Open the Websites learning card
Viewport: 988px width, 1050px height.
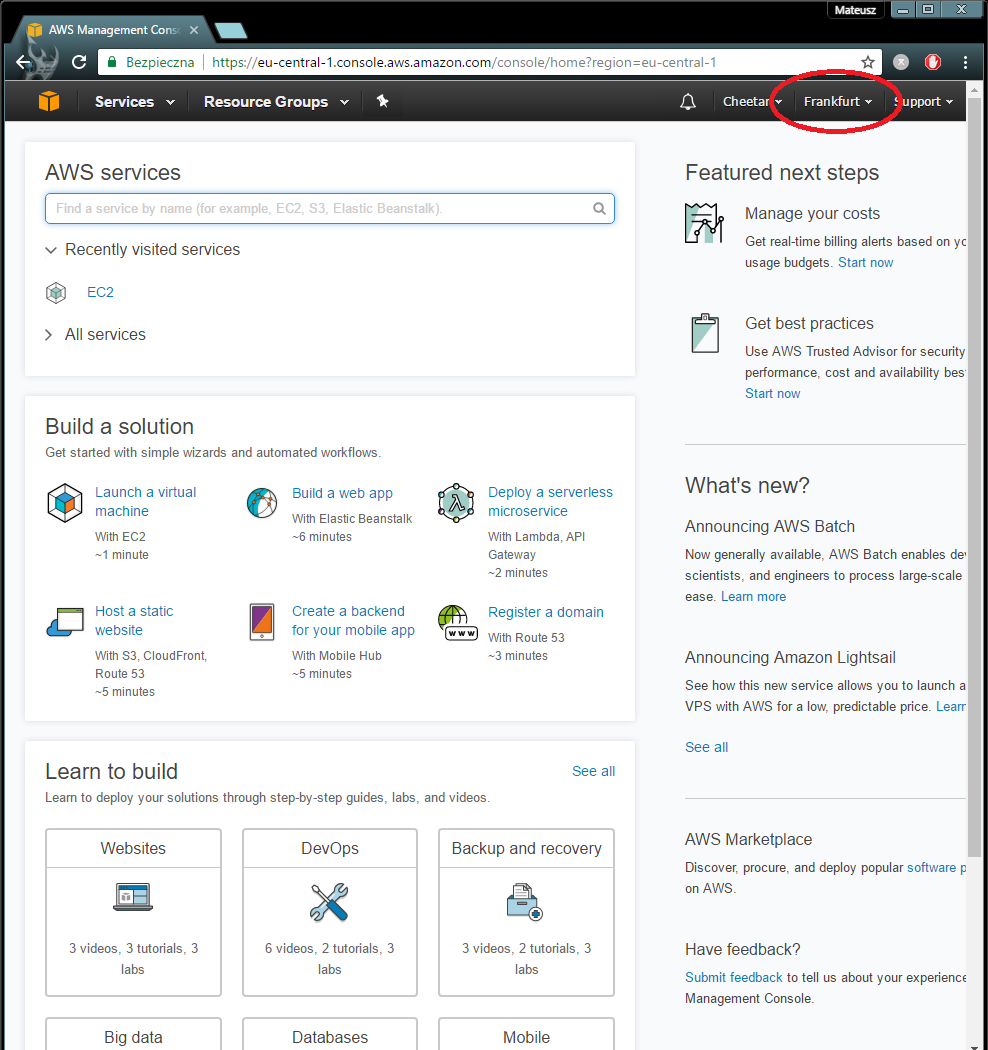pos(133,912)
